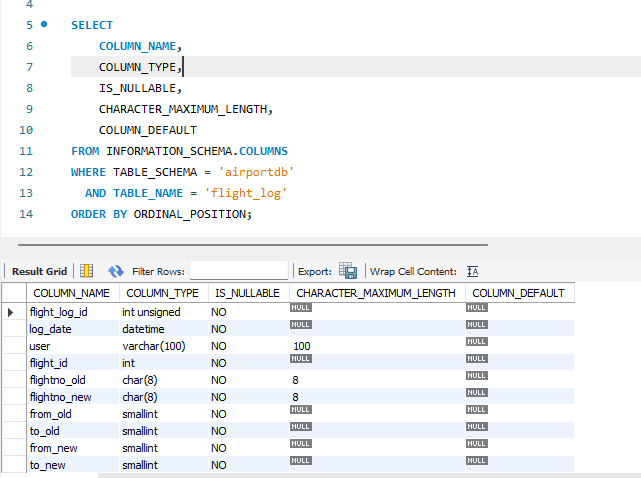
Task: Click the row pointer arrow of the first row
Action: tap(12, 312)
